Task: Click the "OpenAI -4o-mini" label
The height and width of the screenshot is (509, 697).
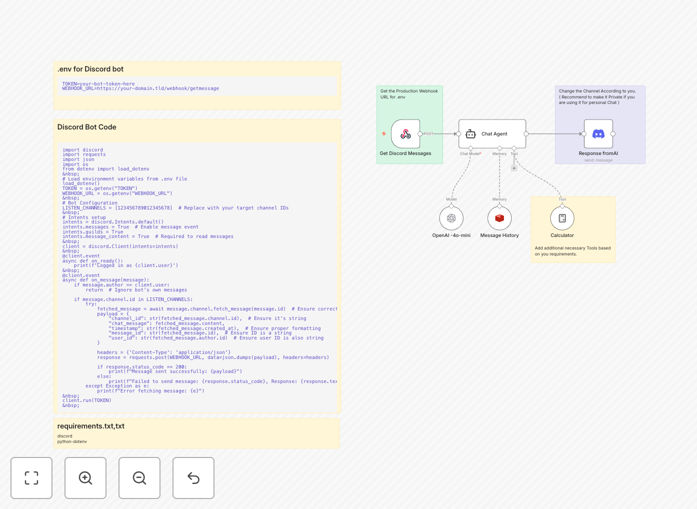Action: [451, 235]
